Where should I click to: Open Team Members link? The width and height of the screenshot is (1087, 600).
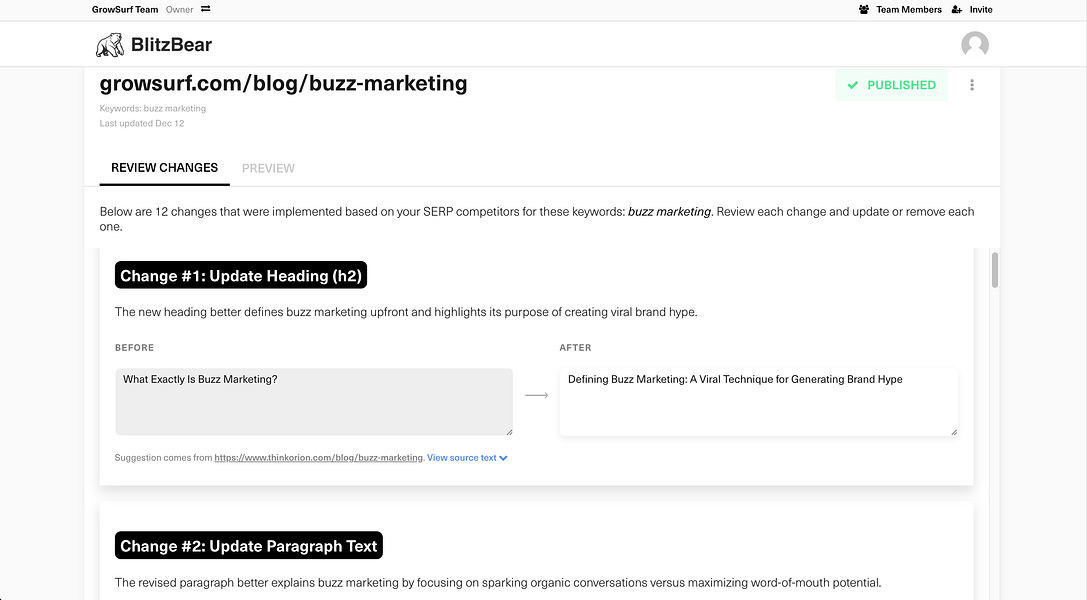908,10
